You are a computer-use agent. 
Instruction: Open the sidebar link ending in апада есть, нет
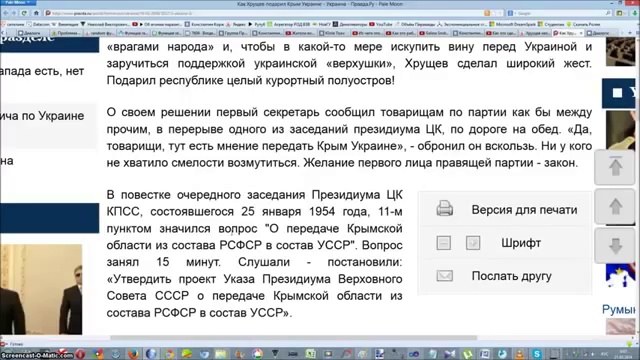coord(42,71)
